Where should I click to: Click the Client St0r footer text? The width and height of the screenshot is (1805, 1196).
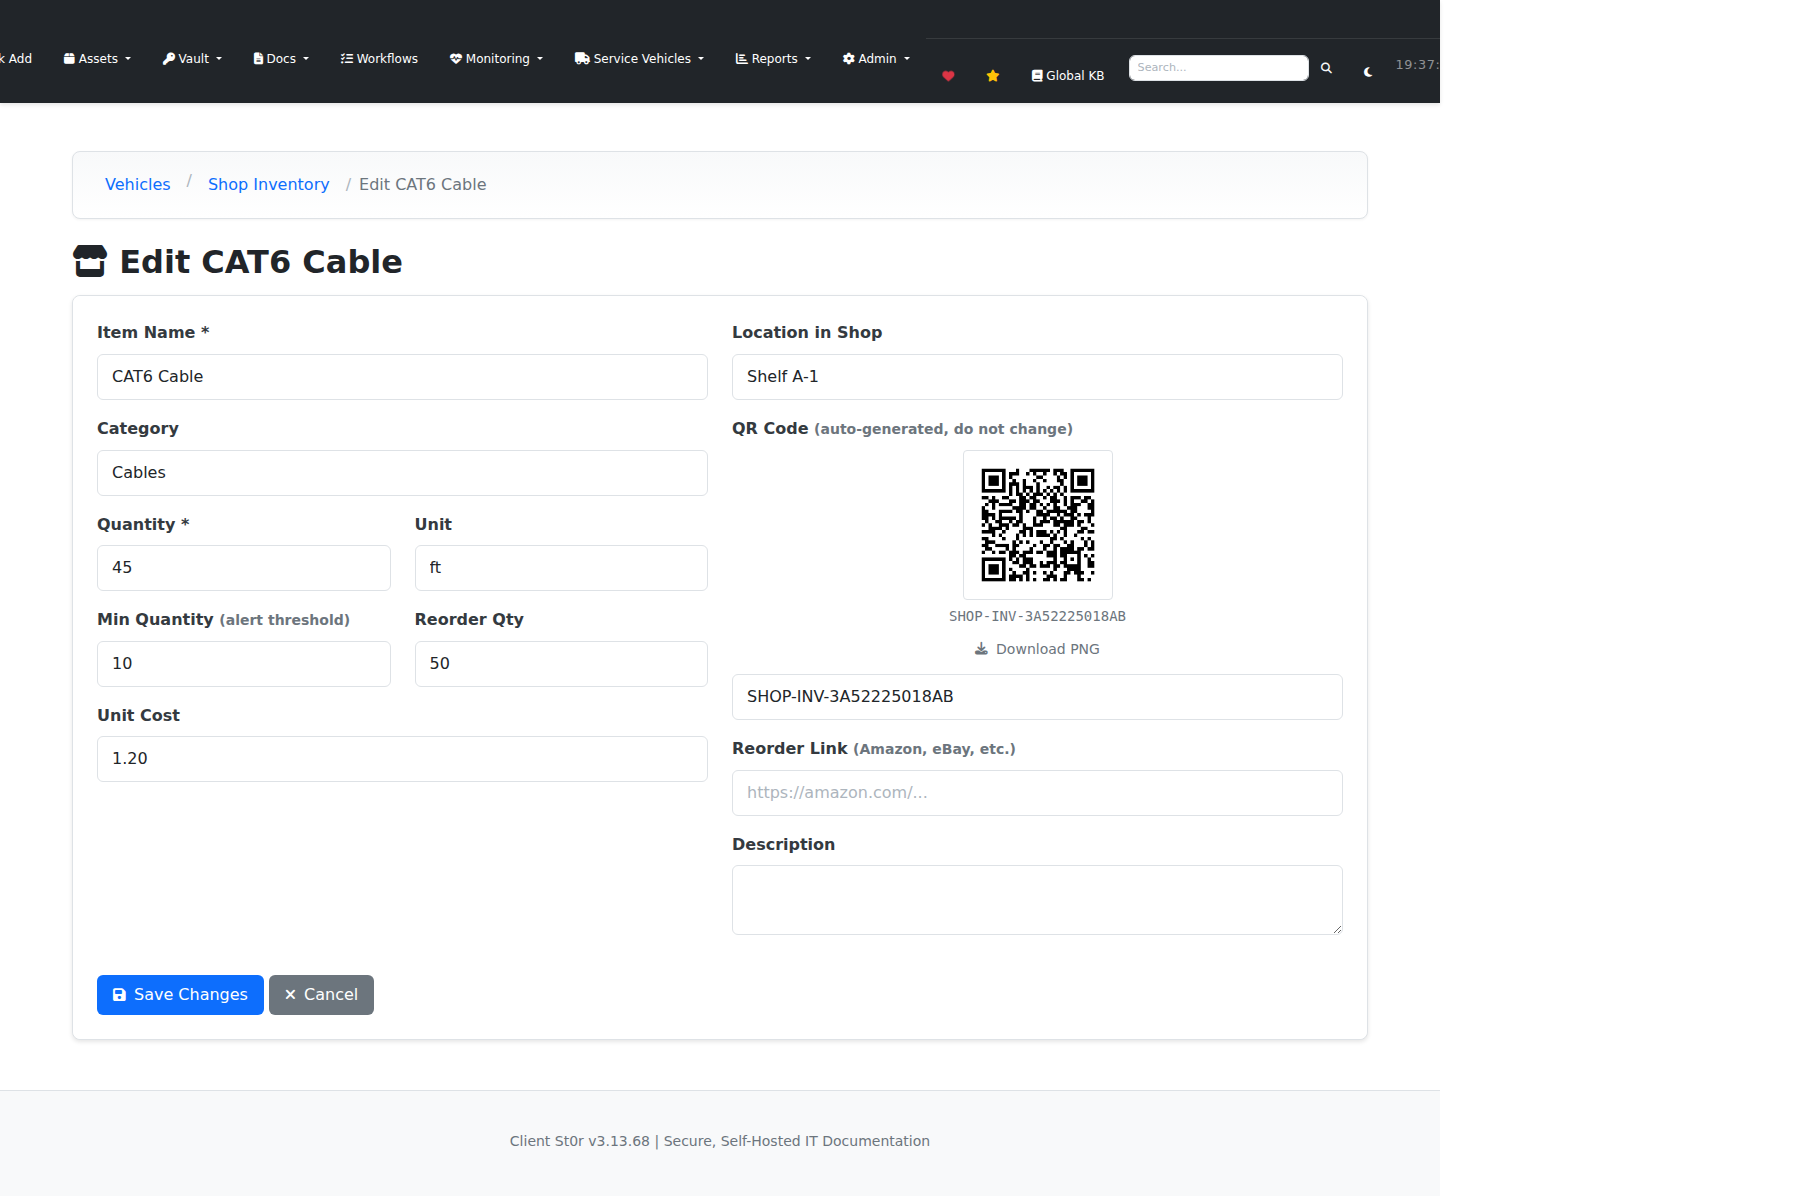coord(720,1141)
